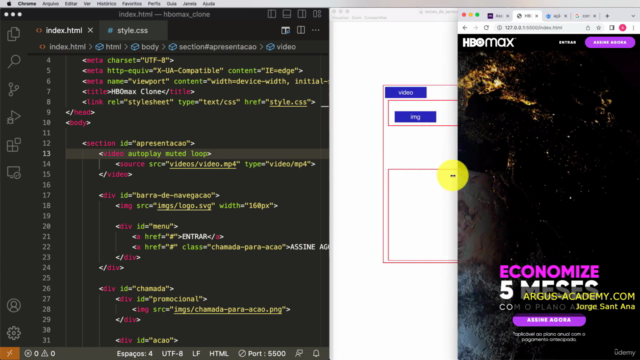This screenshot has height=360, width=640.
Task: Open the Chrome three-dot menu
Action: [x=633, y=28]
